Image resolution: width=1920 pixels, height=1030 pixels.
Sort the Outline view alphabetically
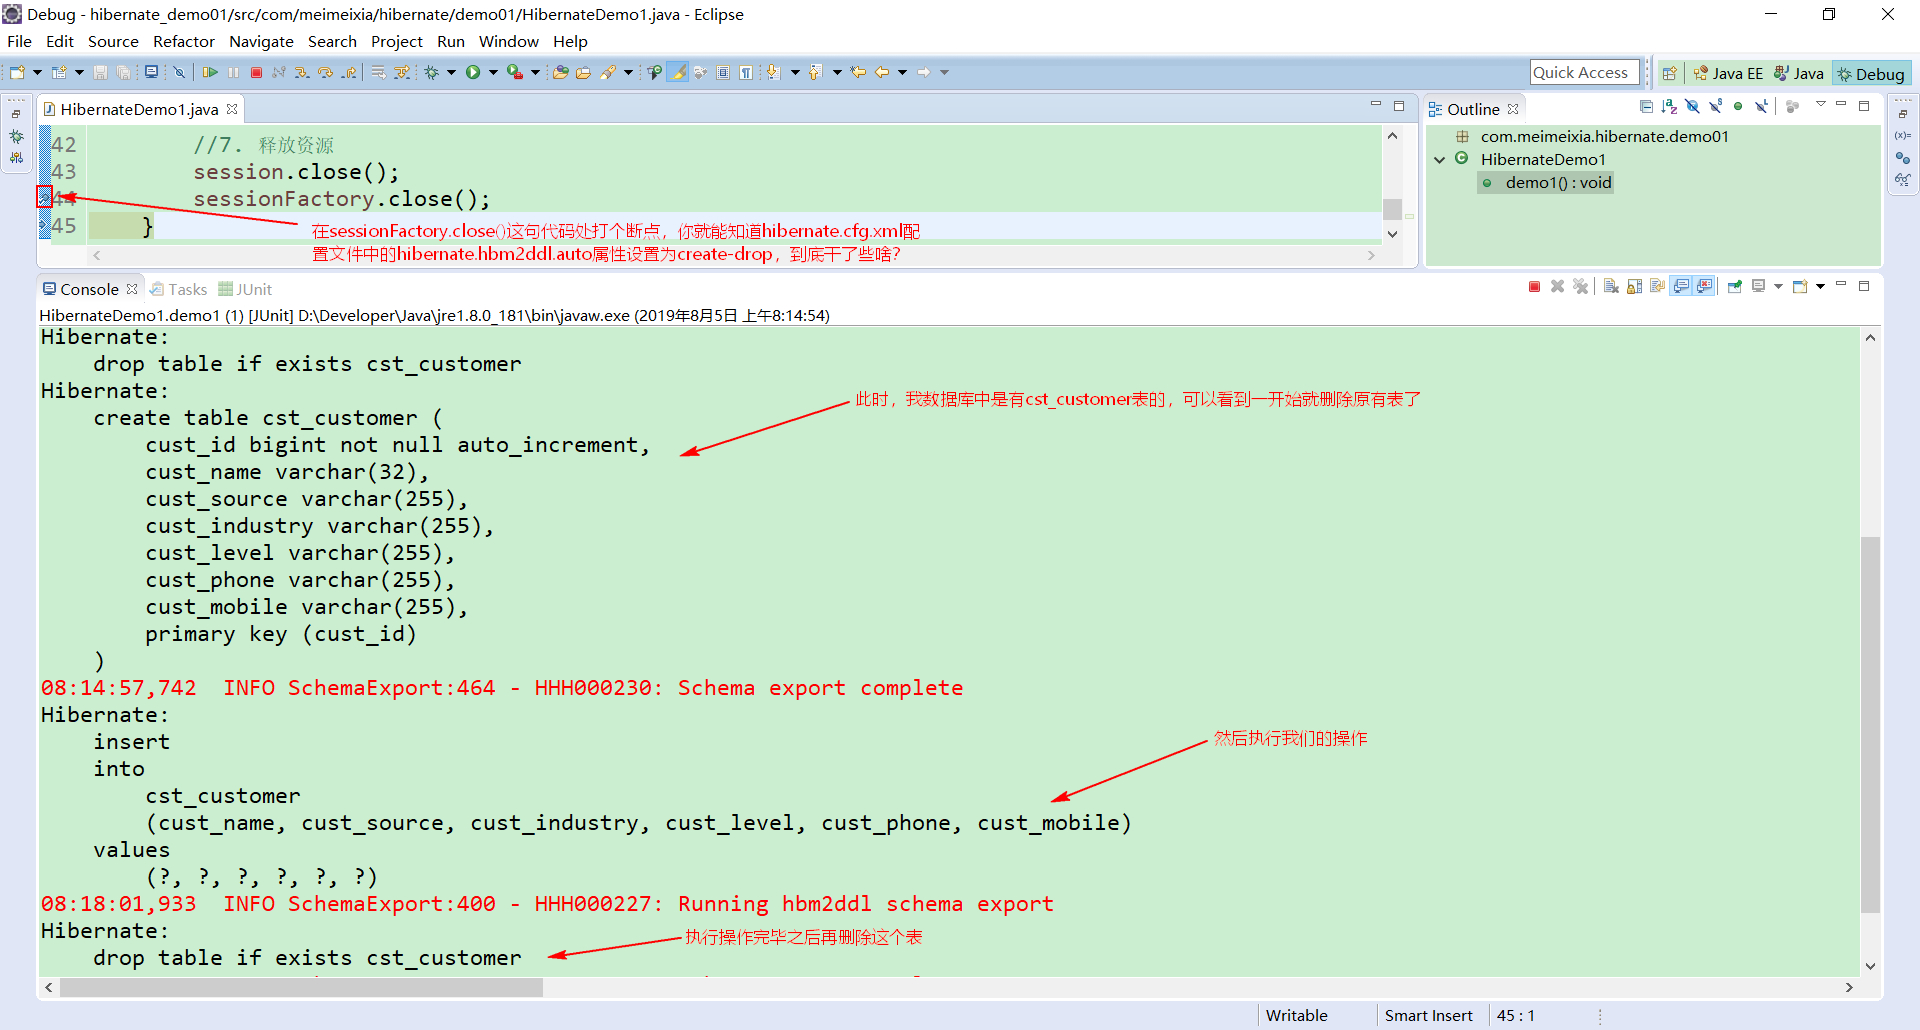click(x=1668, y=107)
